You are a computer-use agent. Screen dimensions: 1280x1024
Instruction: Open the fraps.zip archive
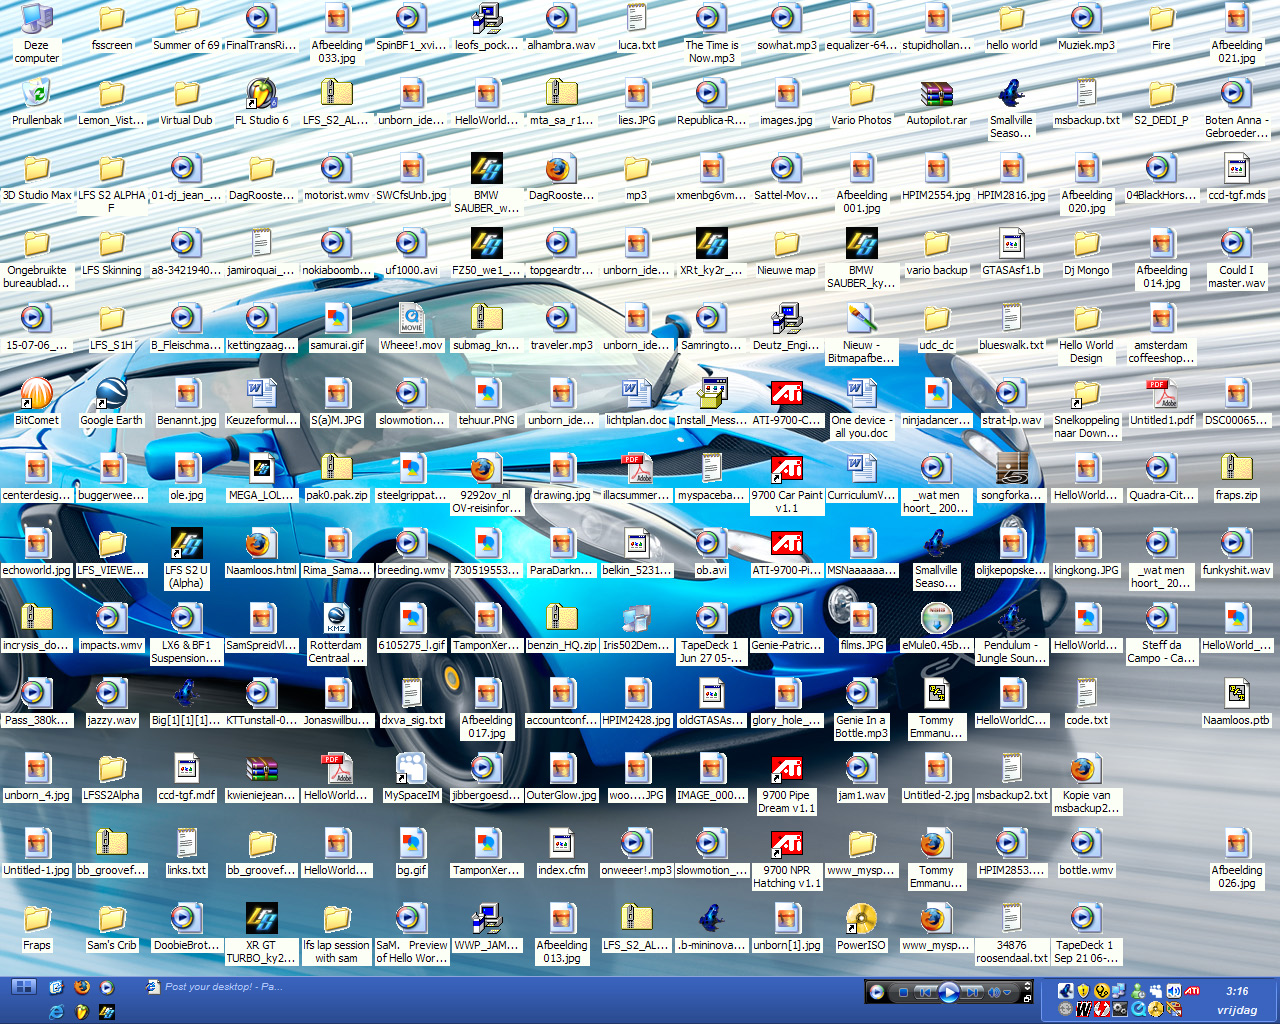[x=1236, y=477]
